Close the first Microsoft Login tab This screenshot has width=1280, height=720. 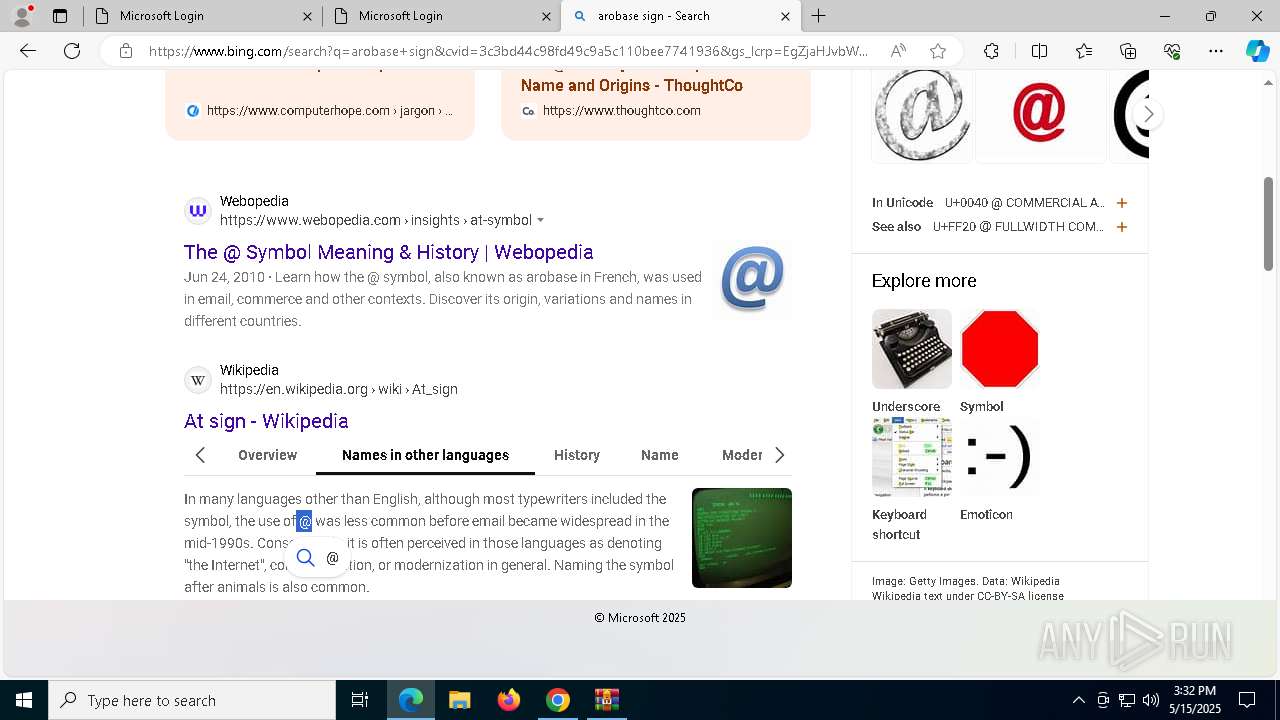[307, 16]
